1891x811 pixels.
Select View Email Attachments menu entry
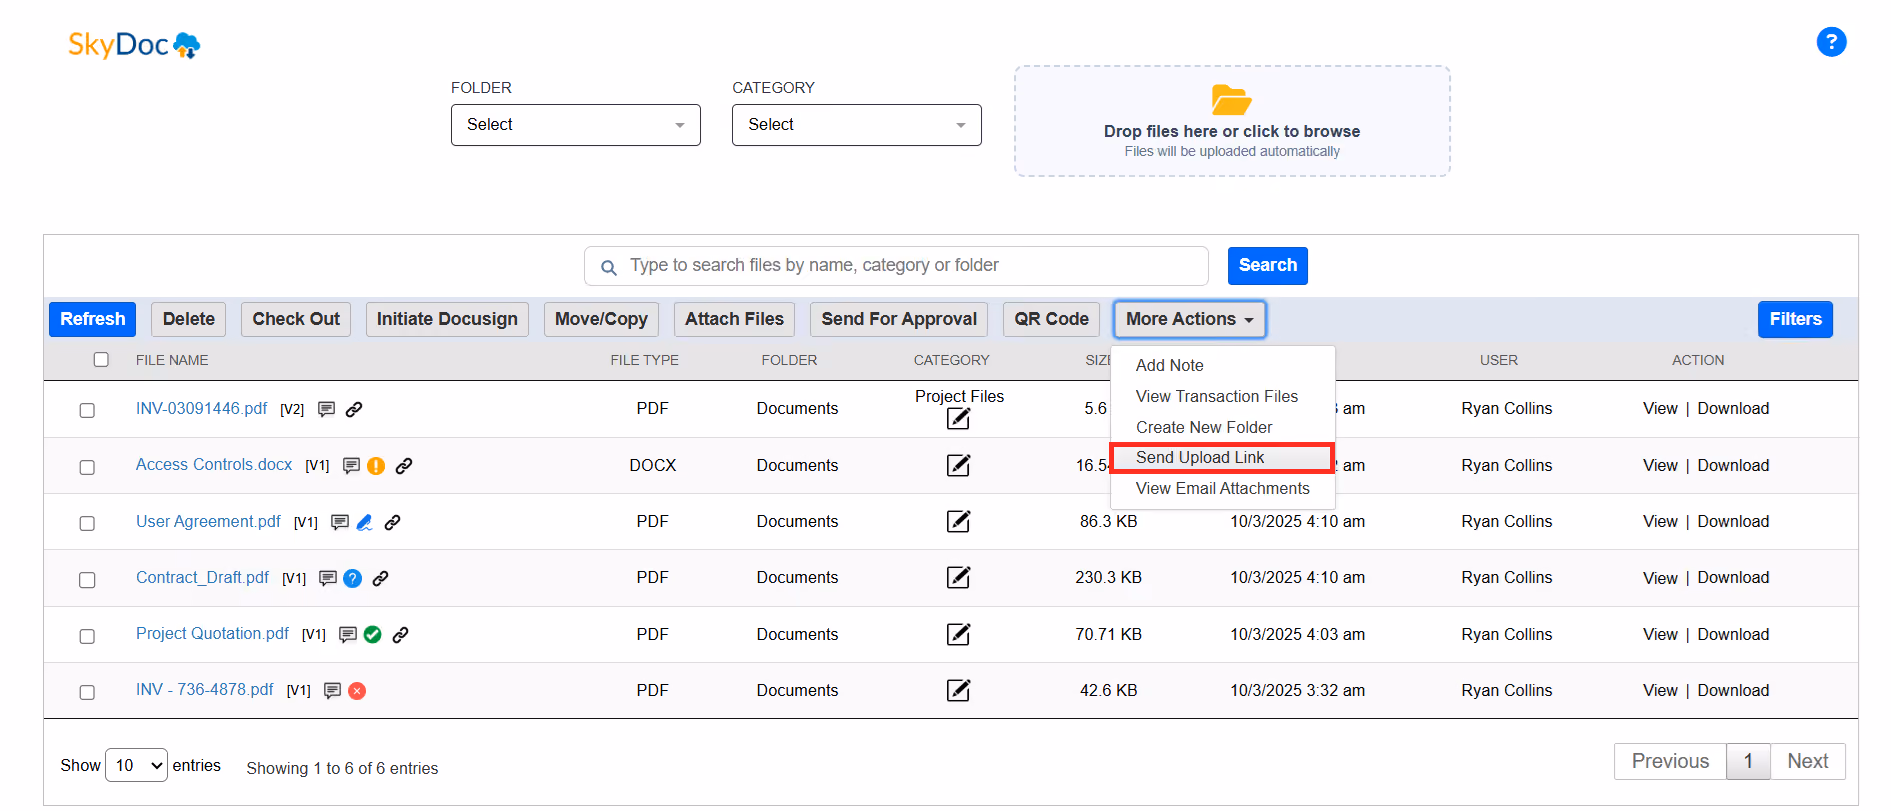pyautogui.click(x=1222, y=488)
